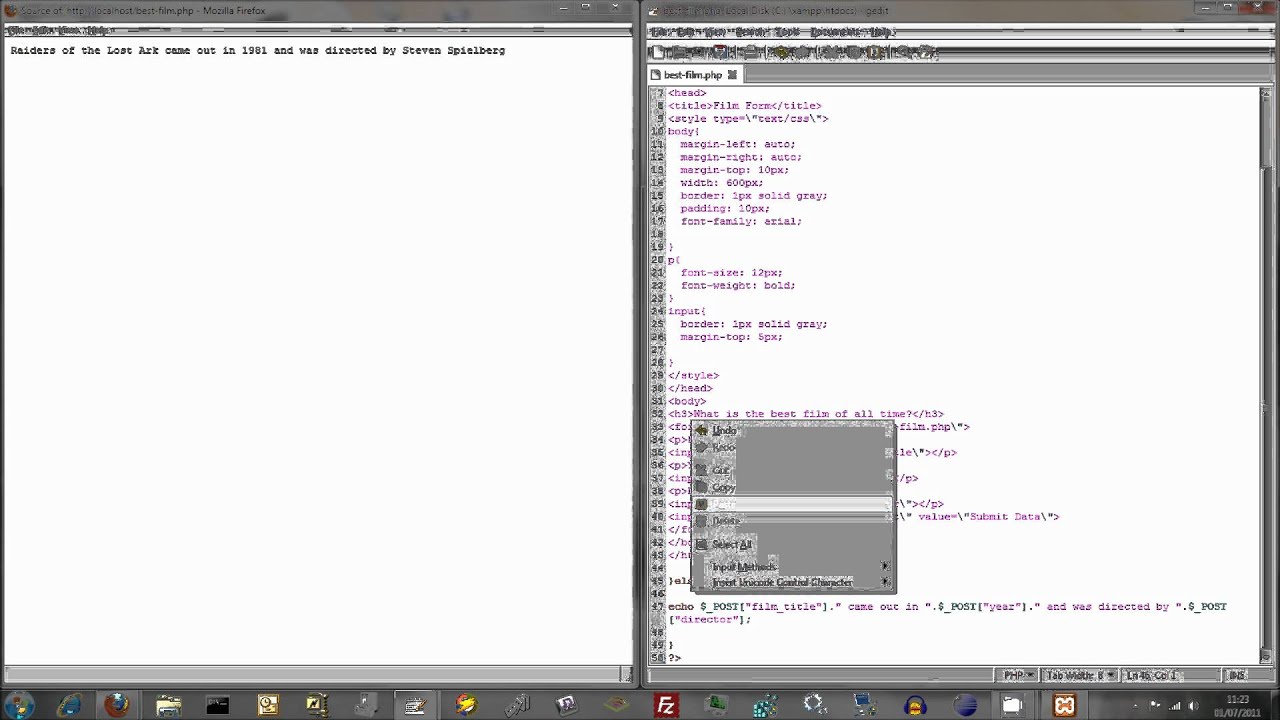The height and width of the screenshot is (720, 1280).
Task: Close the best-film.php tab
Action: click(x=732, y=75)
